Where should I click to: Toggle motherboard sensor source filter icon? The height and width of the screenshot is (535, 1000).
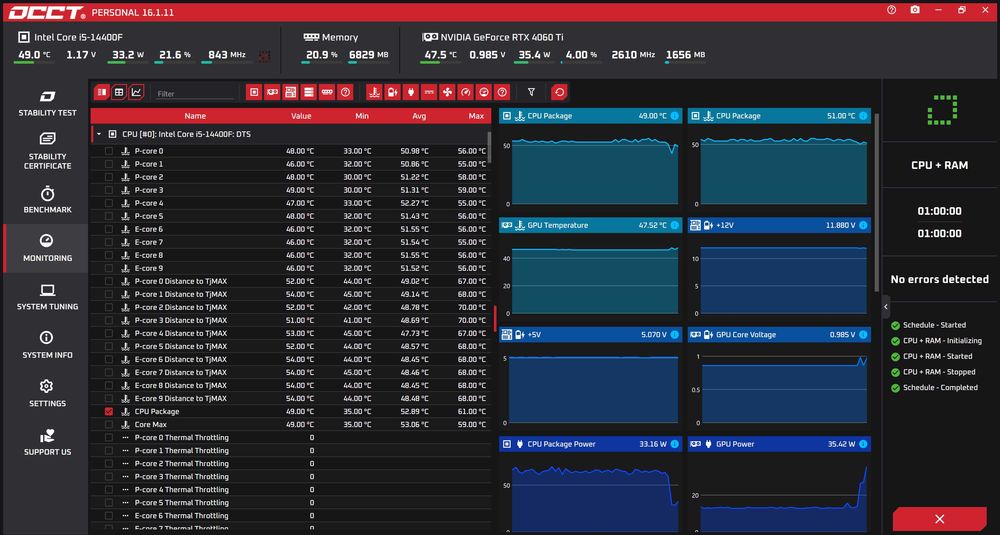(290, 92)
